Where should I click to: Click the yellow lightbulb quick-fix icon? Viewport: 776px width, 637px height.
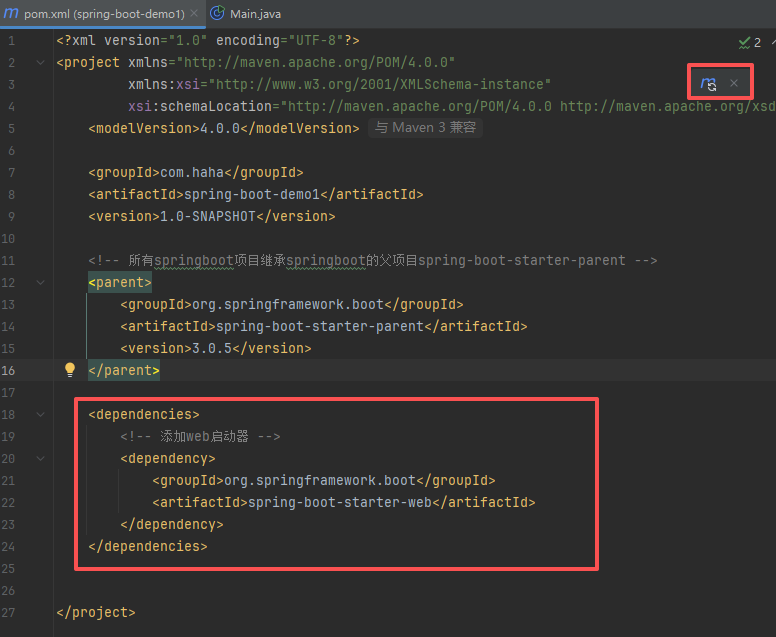[x=70, y=370]
